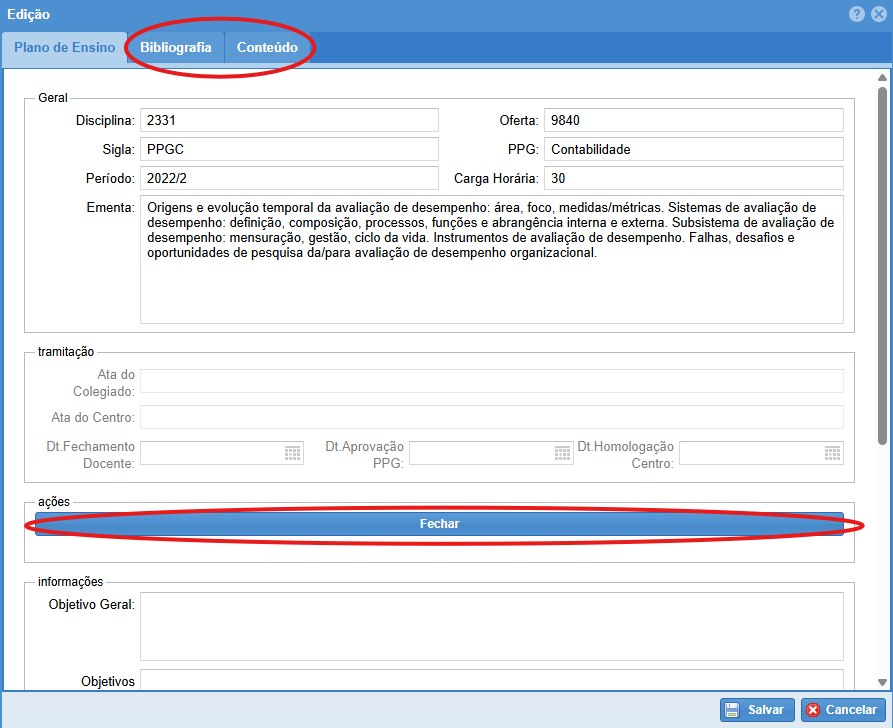Switch to the Conteúdo tab

267,48
